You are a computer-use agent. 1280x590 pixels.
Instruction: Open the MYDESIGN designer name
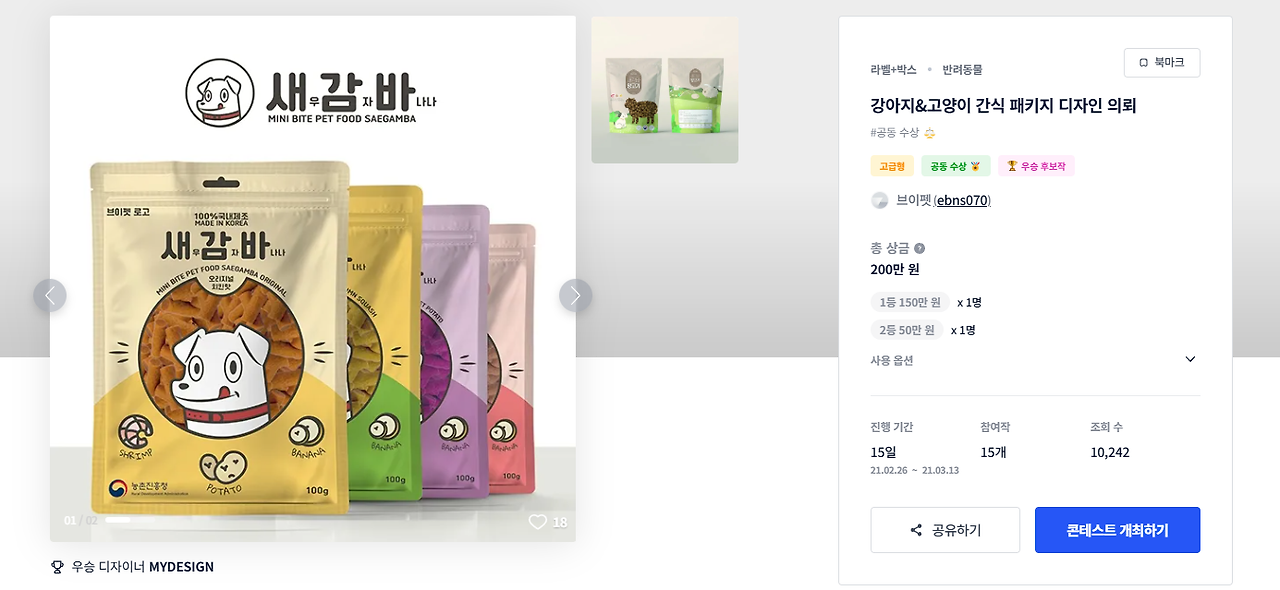coord(181,567)
